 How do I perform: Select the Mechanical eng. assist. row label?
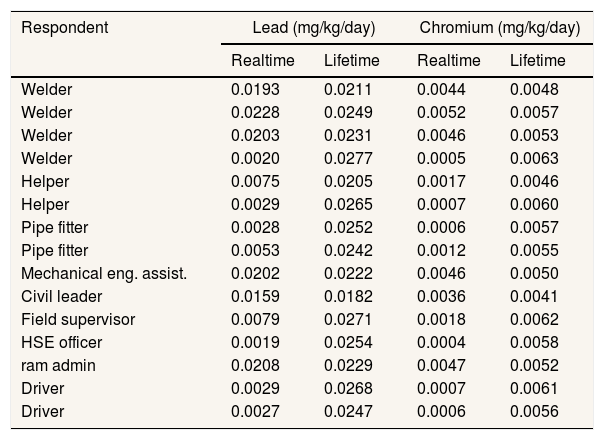pos(104,273)
